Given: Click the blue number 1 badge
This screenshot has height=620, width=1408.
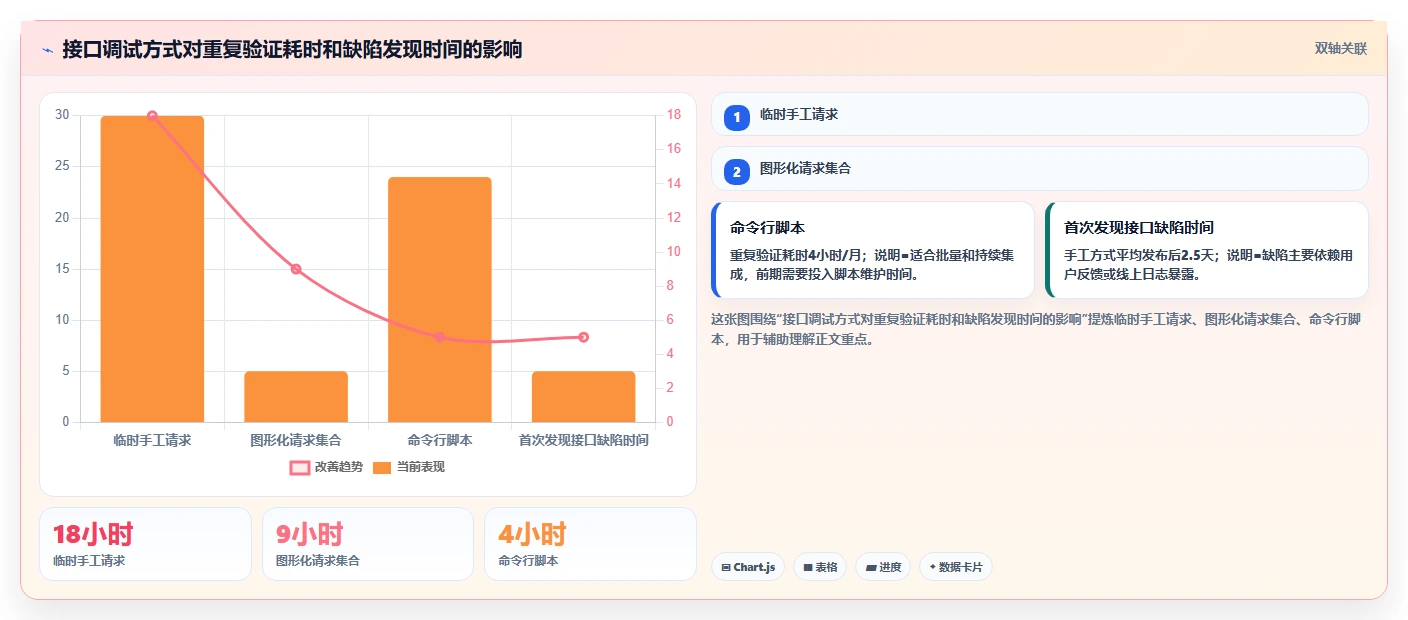Looking at the screenshot, I should tap(737, 117).
